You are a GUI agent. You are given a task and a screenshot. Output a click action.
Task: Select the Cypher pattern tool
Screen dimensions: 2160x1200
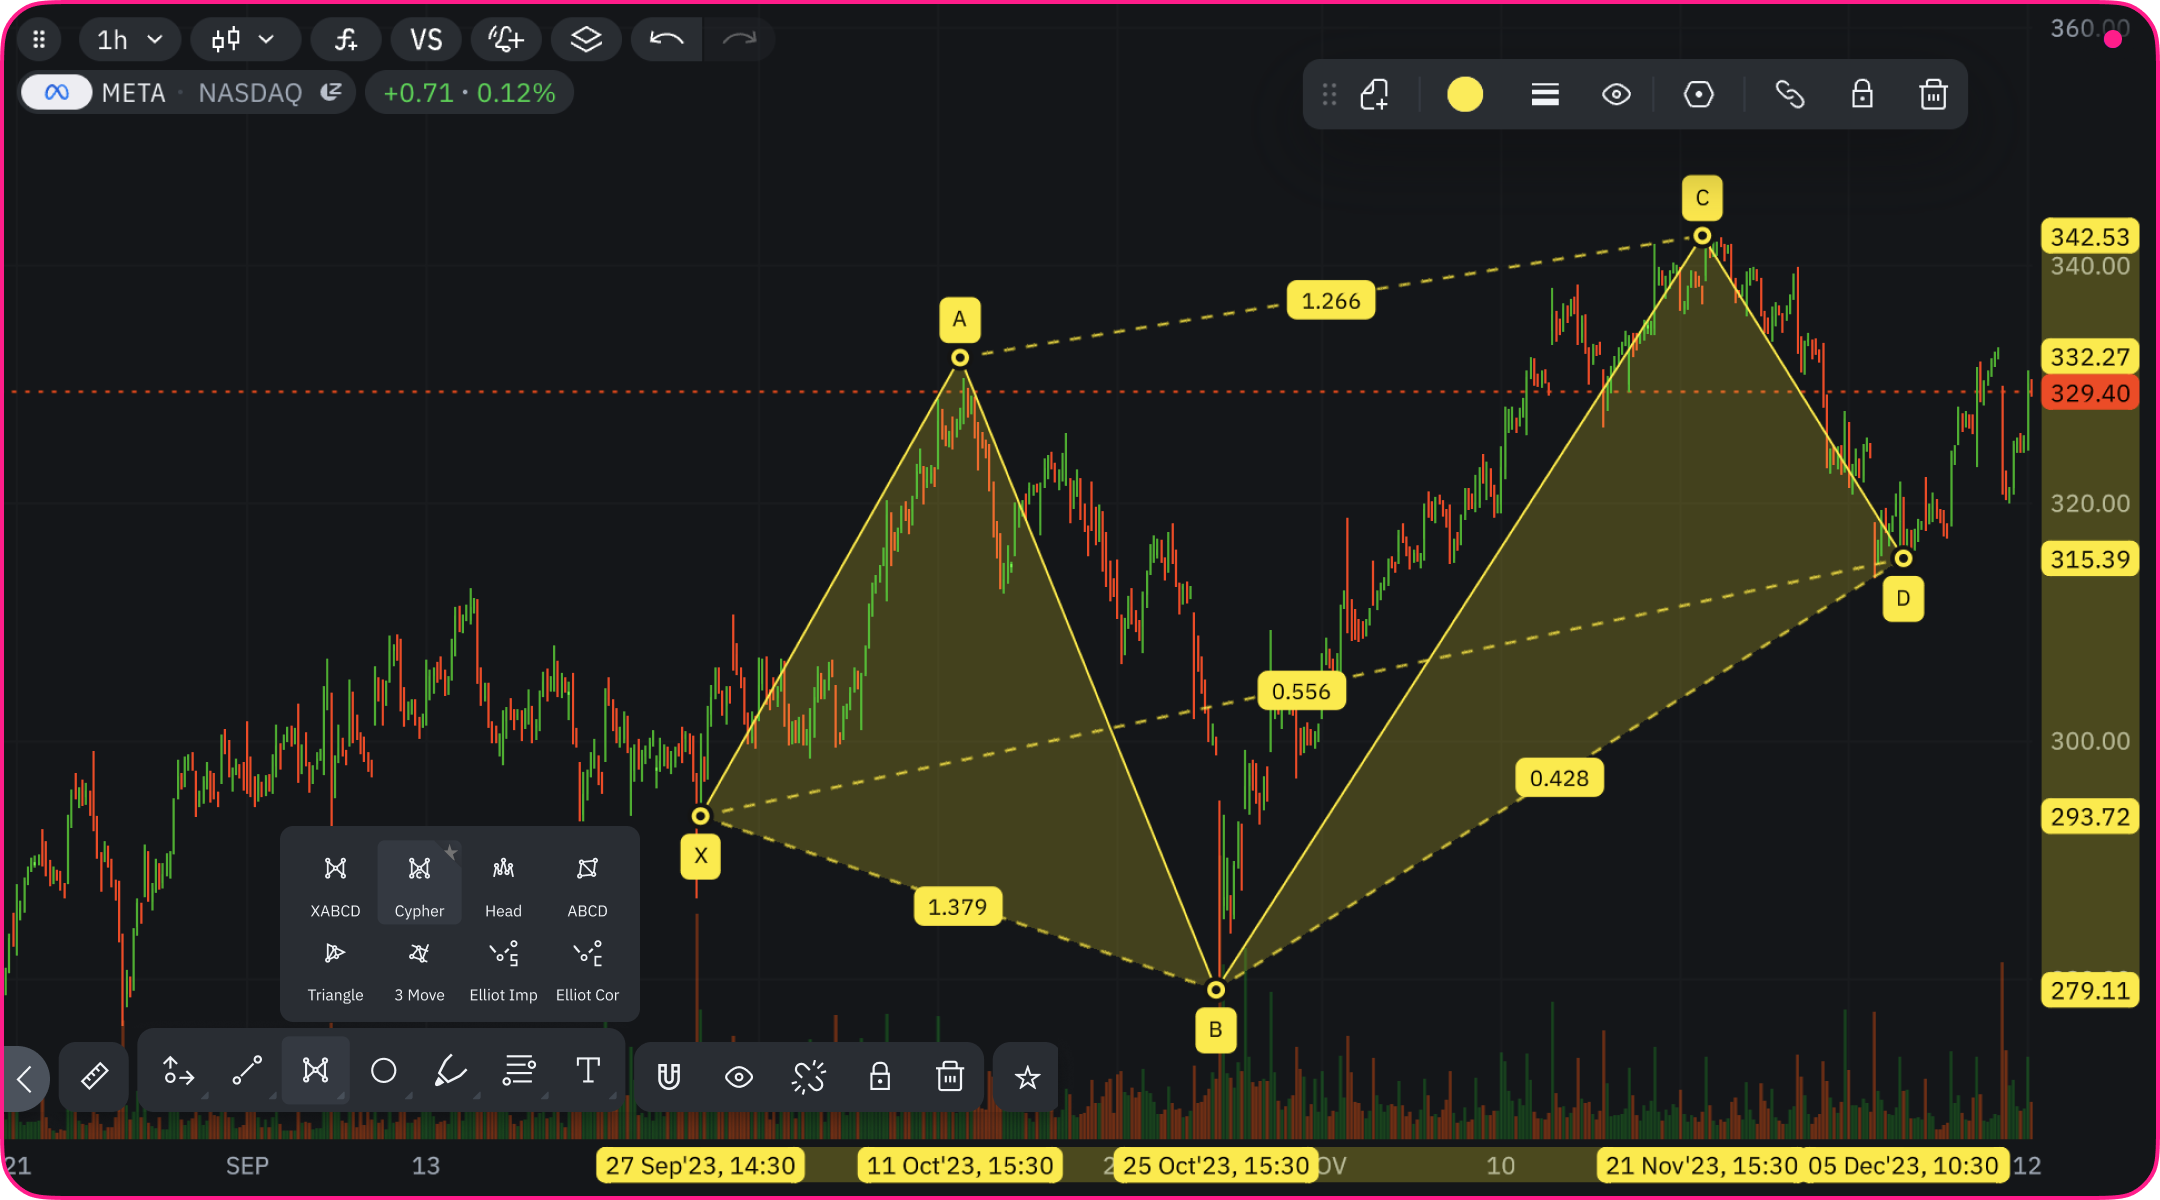419,882
